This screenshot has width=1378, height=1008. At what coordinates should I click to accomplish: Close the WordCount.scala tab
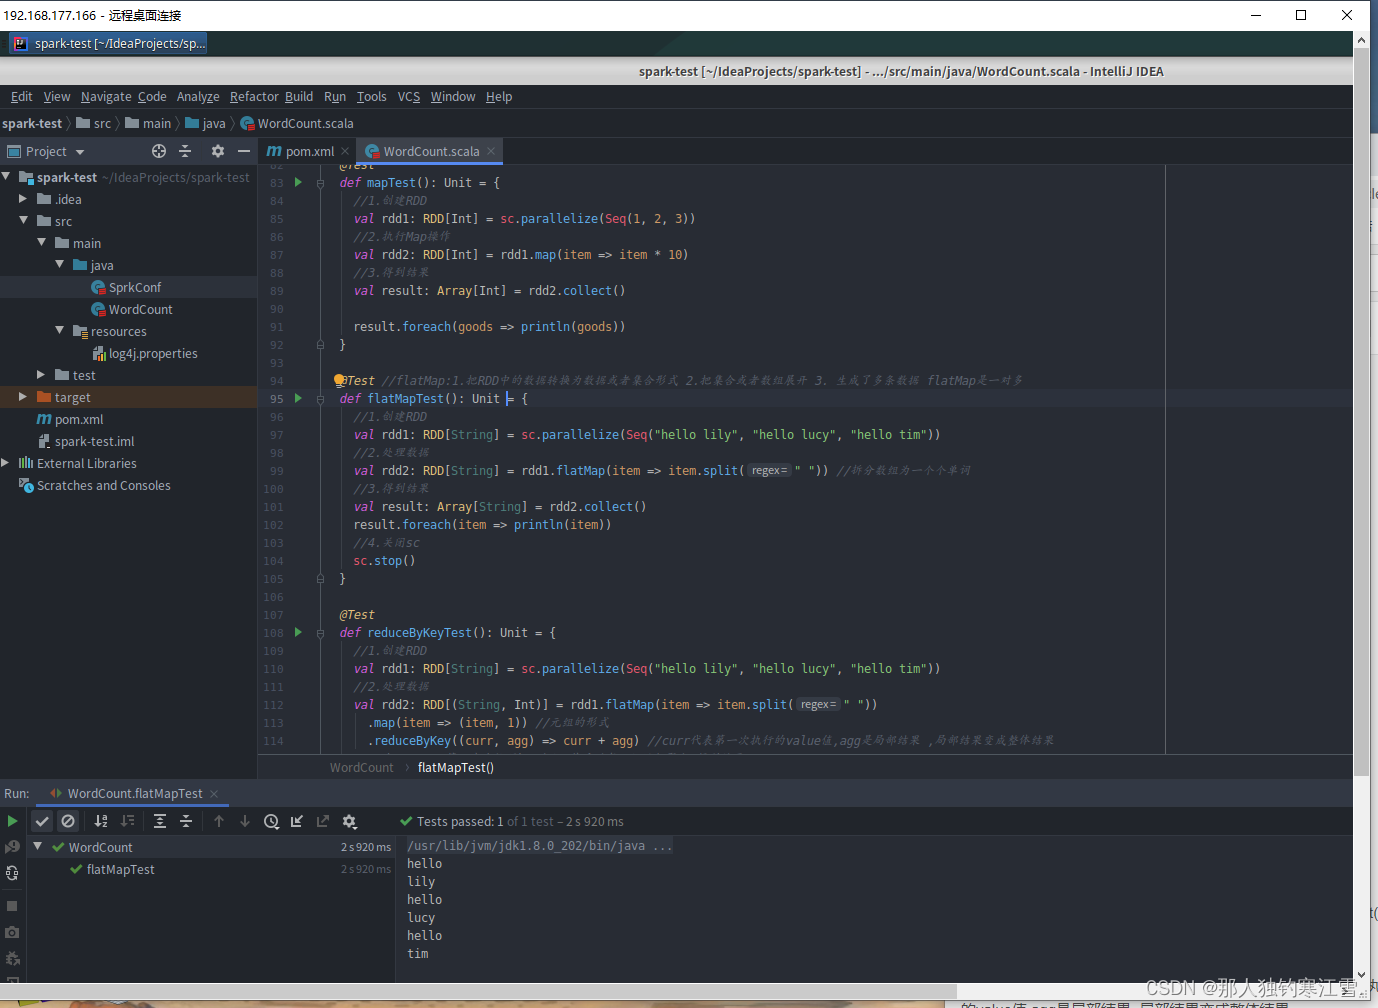[491, 151]
